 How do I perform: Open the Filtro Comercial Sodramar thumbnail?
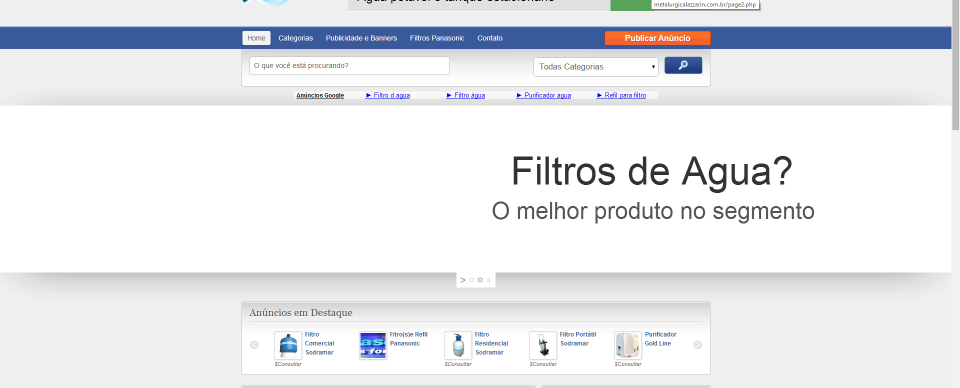pyautogui.click(x=288, y=345)
